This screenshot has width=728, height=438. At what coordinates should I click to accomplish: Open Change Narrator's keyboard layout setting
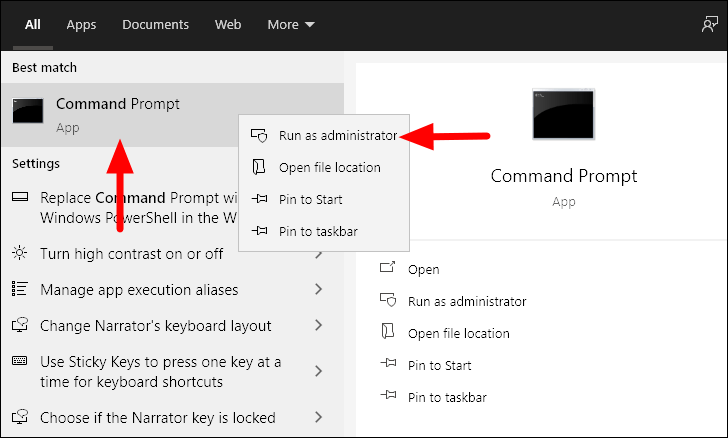pyautogui.click(x=156, y=325)
